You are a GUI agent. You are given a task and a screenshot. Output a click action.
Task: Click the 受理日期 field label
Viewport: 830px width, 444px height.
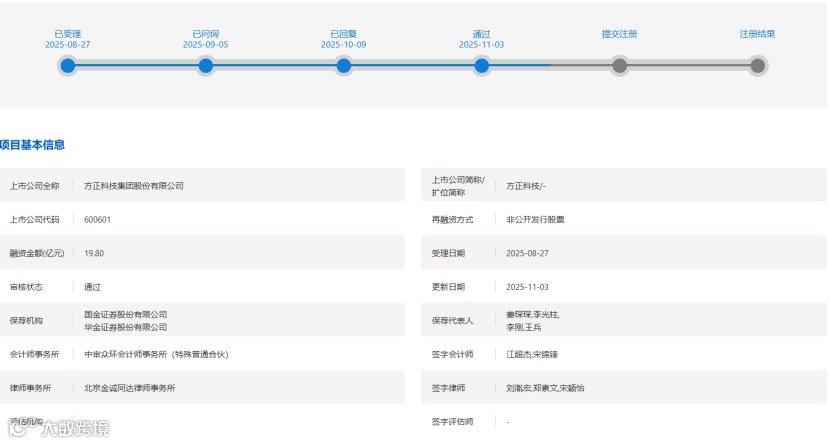coord(448,253)
